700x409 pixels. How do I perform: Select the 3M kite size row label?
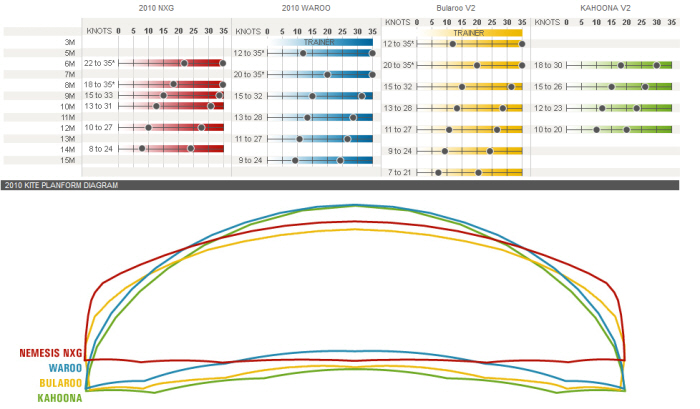[70, 42]
